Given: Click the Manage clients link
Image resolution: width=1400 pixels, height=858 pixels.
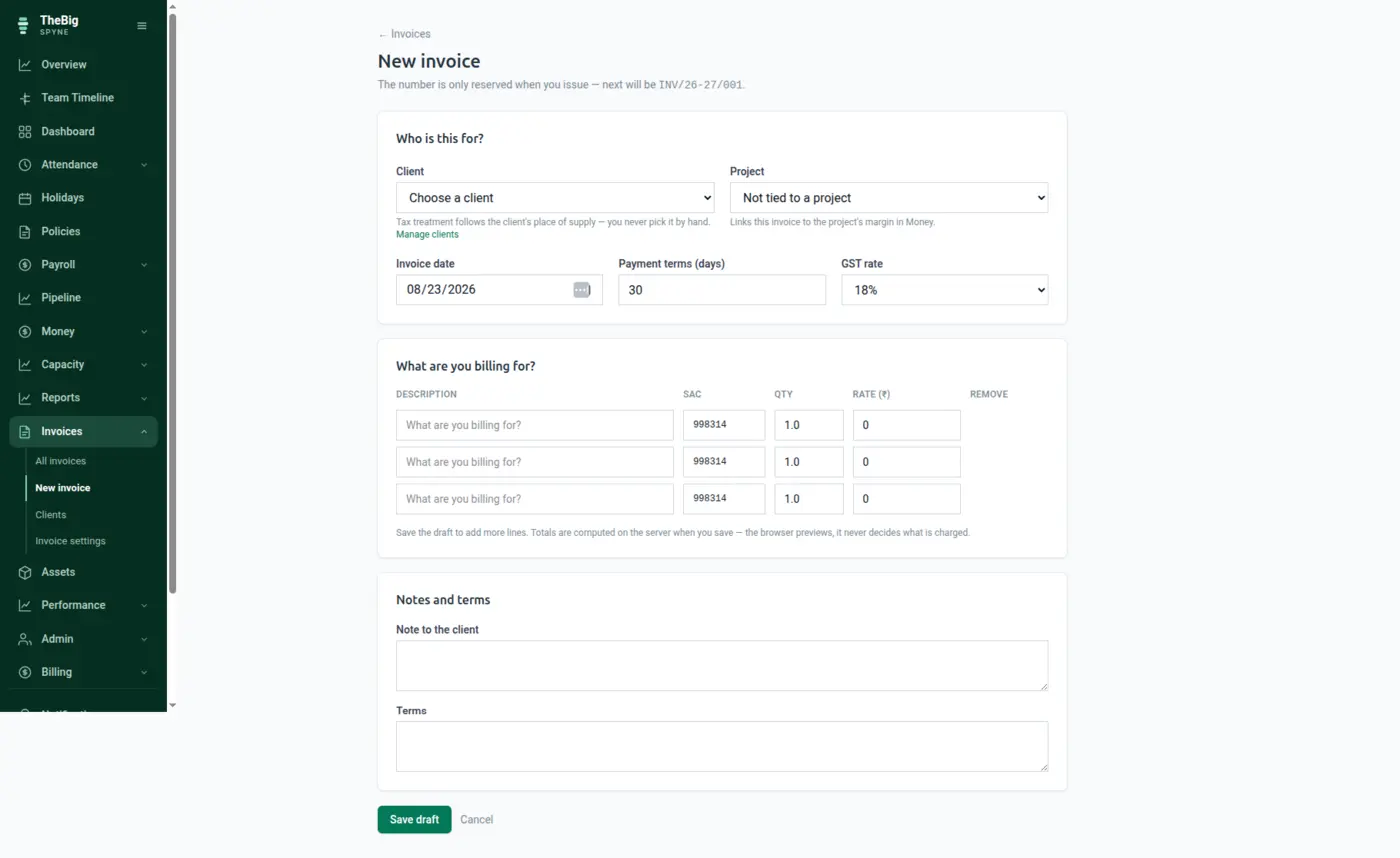Looking at the screenshot, I should click(427, 235).
